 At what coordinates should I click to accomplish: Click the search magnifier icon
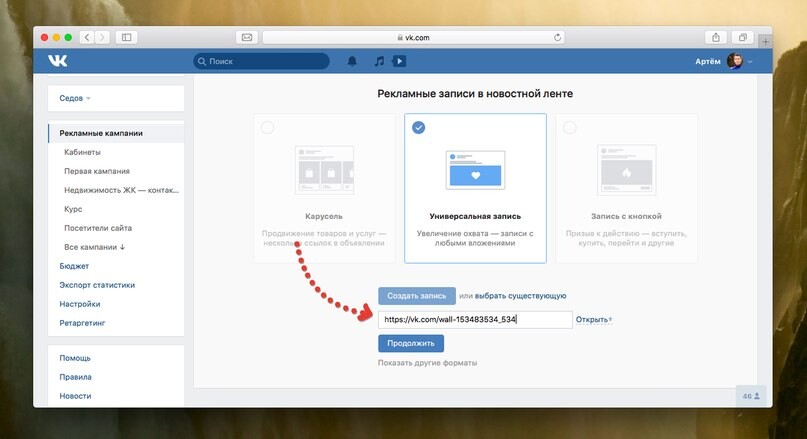pyautogui.click(x=202, y=61)
